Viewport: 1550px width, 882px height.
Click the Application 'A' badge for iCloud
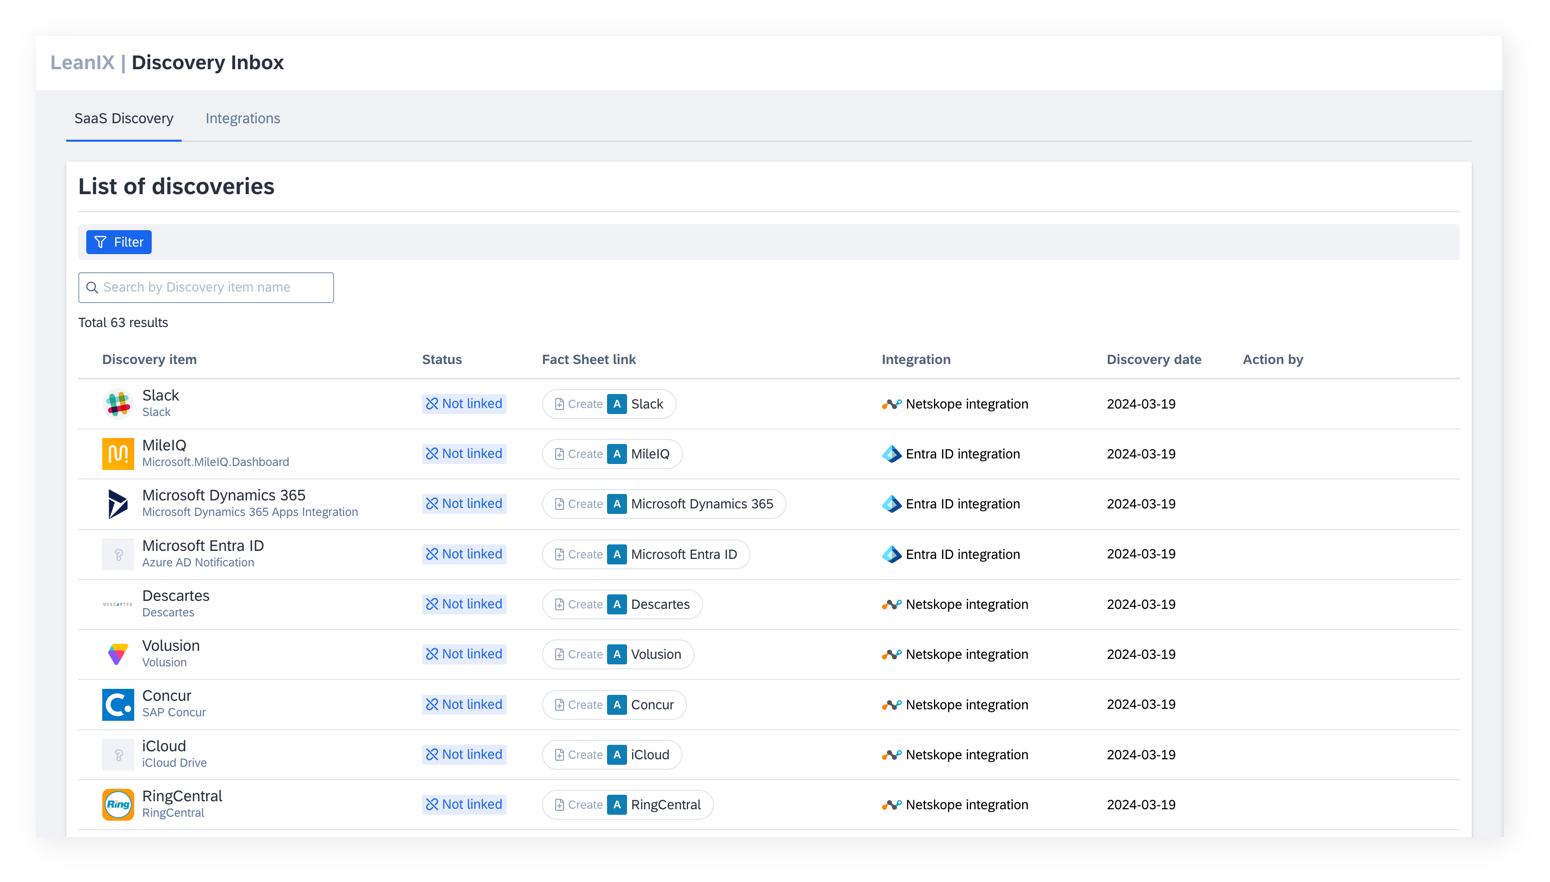(617, 755)
